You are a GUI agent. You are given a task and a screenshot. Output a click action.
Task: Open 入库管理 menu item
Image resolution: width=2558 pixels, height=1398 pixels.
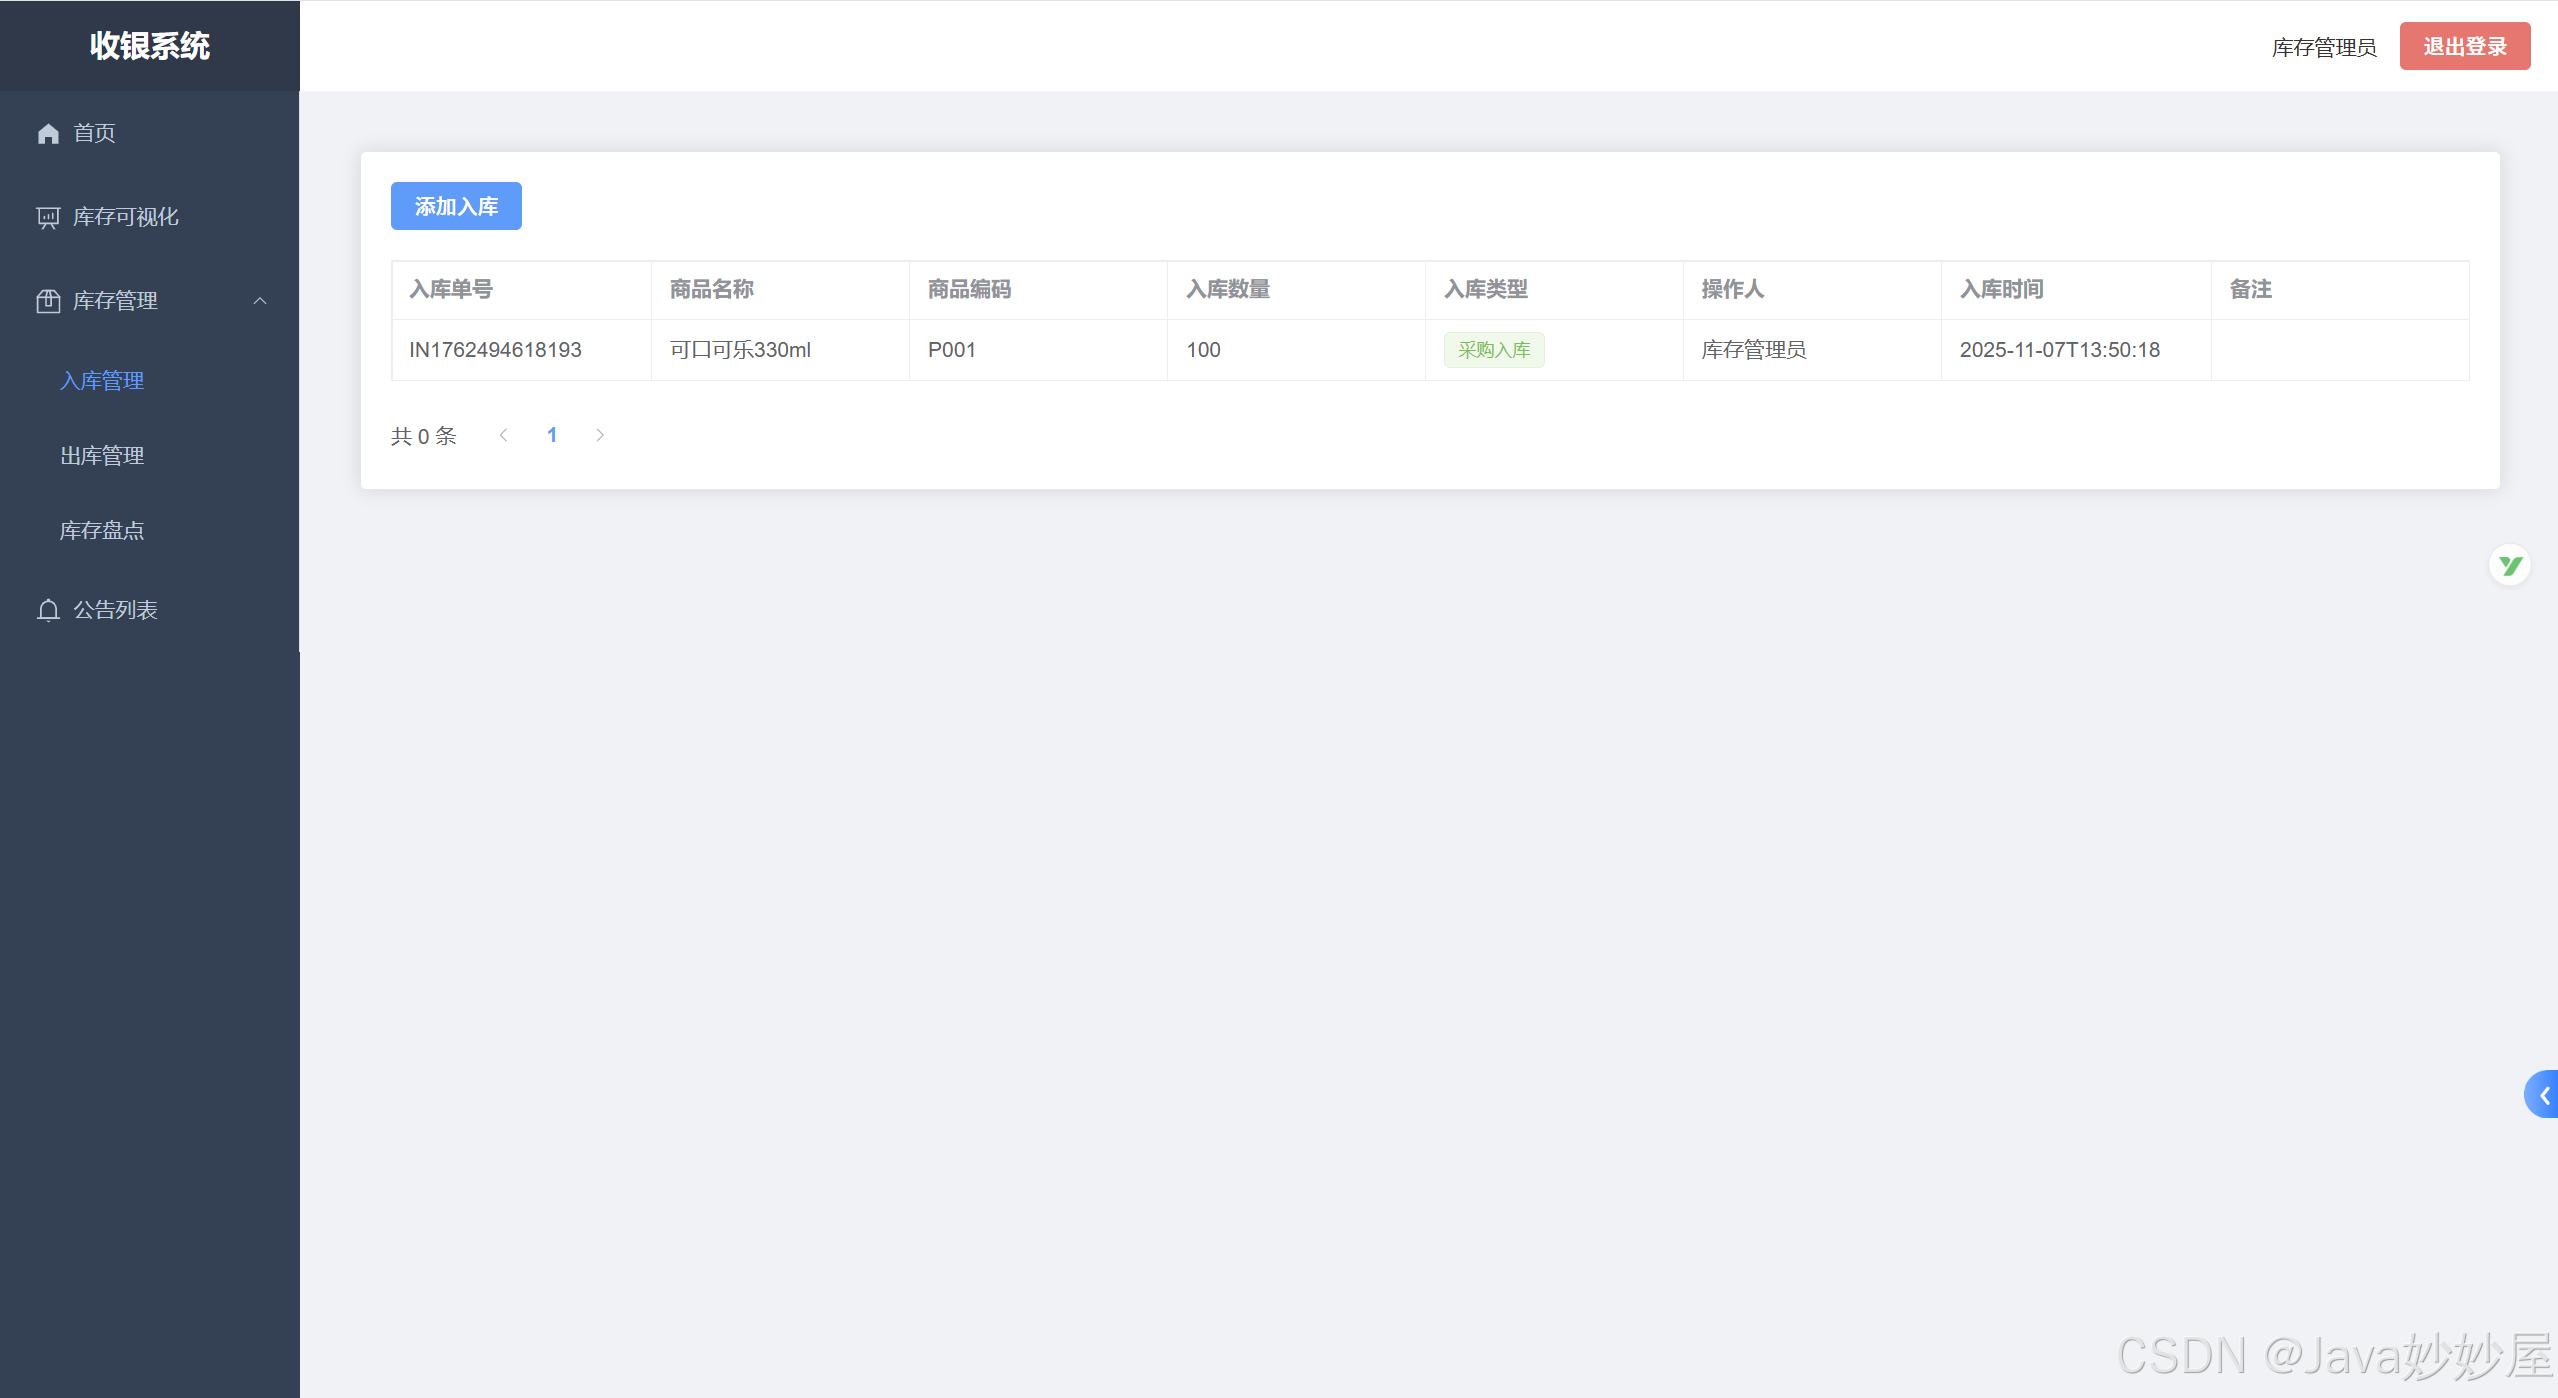point(102,381)
